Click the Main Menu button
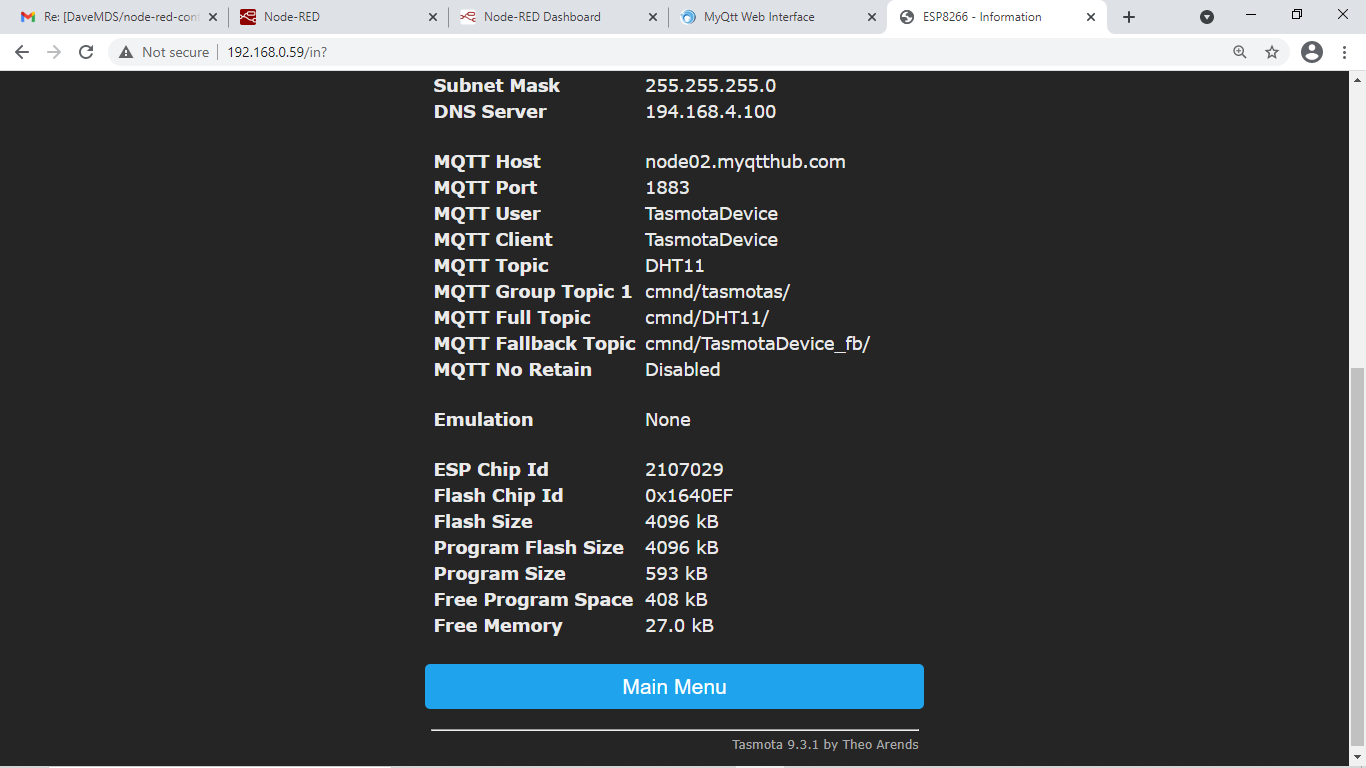 [x=674, y=687]
